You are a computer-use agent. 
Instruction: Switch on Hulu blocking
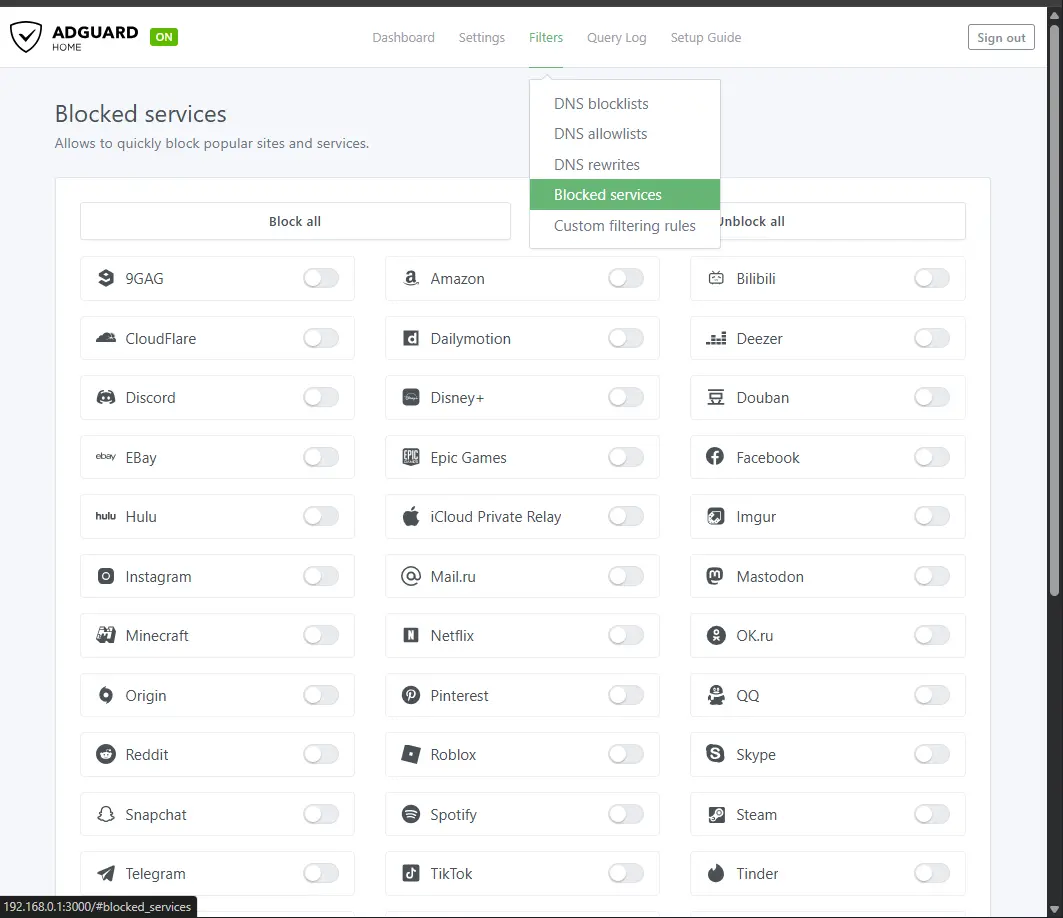point(321,516)
